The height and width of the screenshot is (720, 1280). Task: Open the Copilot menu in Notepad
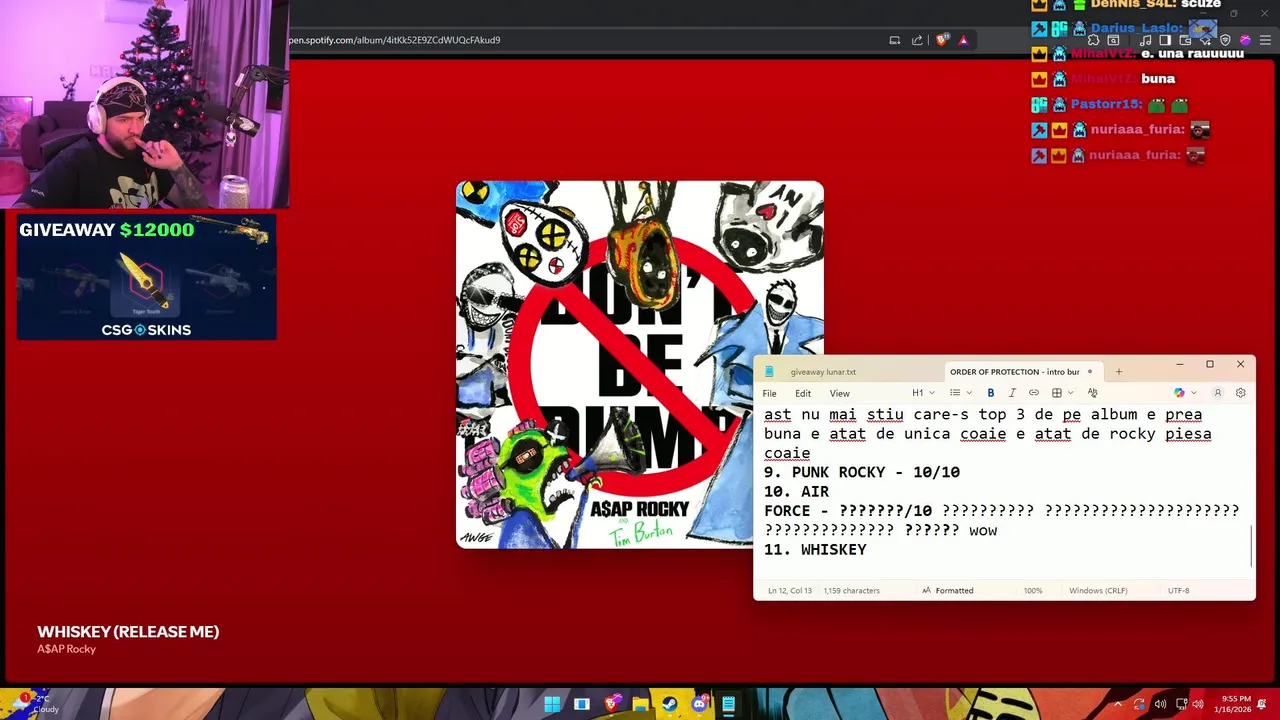pos(1184,393)
